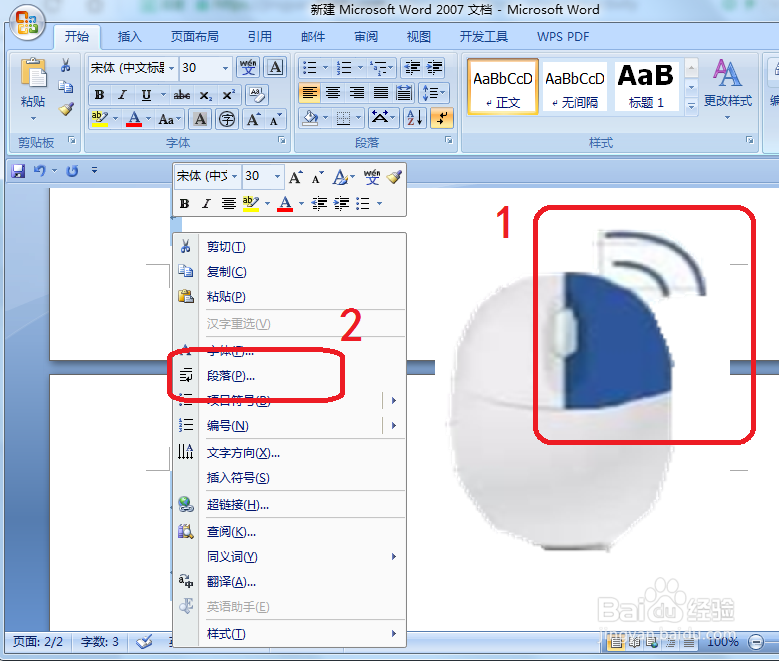Toggle Strikethrough in the ribbon
779x661 pixels.
tap(181, 94)
